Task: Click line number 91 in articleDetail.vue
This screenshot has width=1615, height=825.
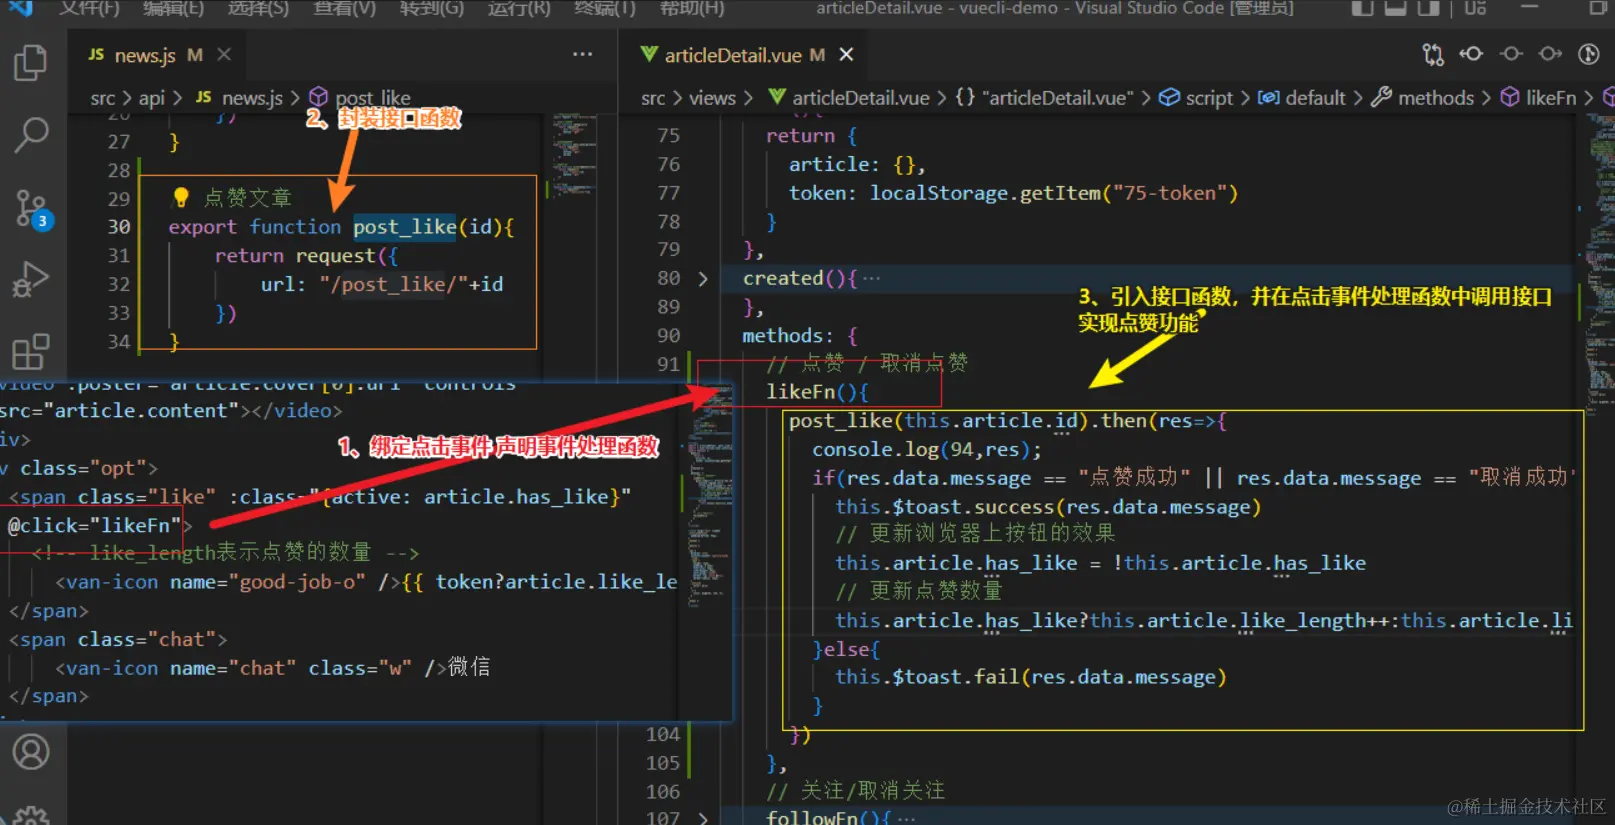Action: coord(669,364)
